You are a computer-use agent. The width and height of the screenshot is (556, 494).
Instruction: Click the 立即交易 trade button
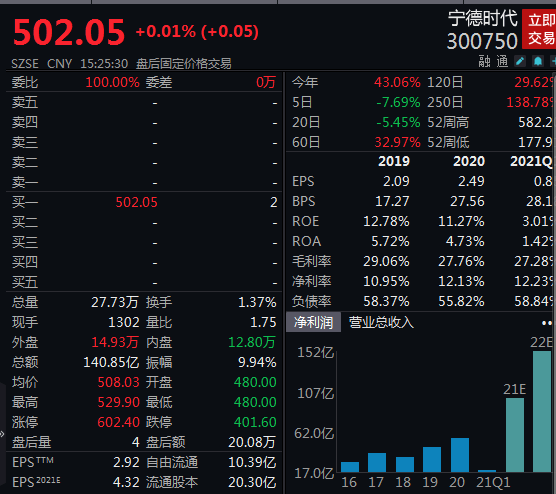pos(539,29)
